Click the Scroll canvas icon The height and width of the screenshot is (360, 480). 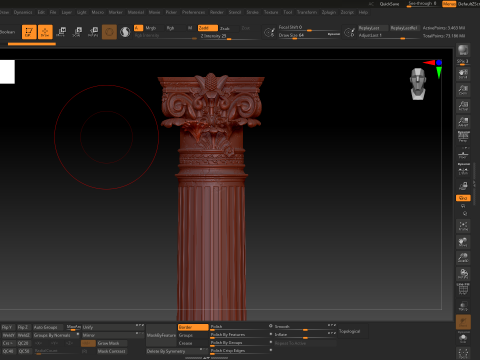(x=463, y=74)
